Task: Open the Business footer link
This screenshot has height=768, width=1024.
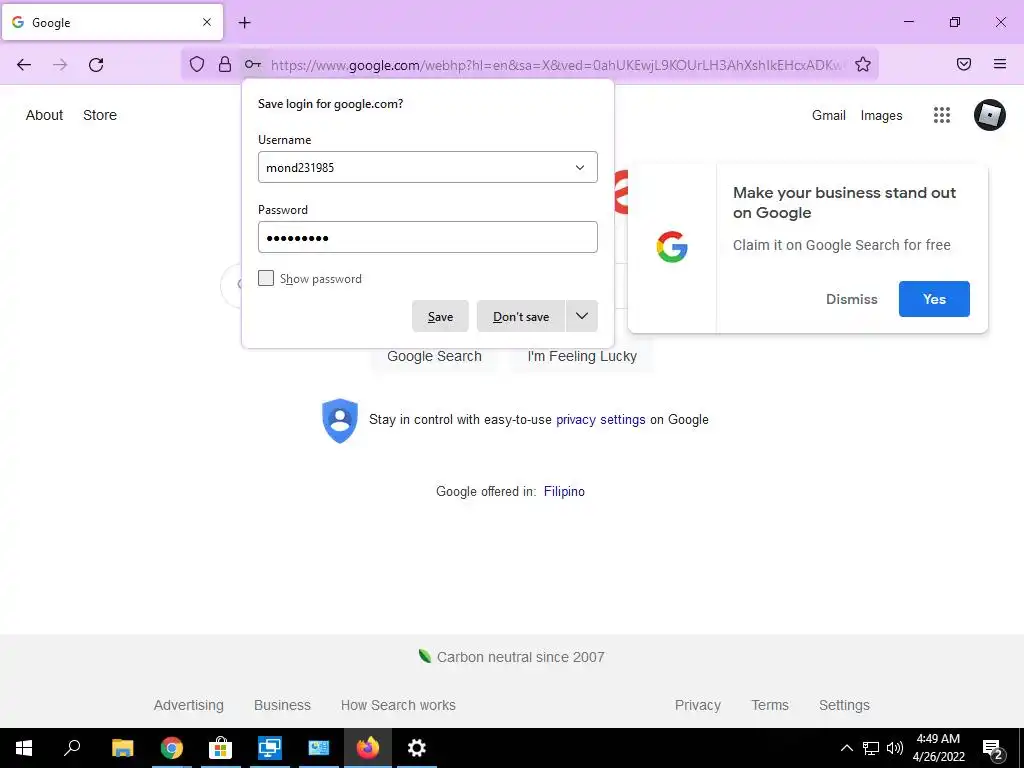Action: coord(282,705)
